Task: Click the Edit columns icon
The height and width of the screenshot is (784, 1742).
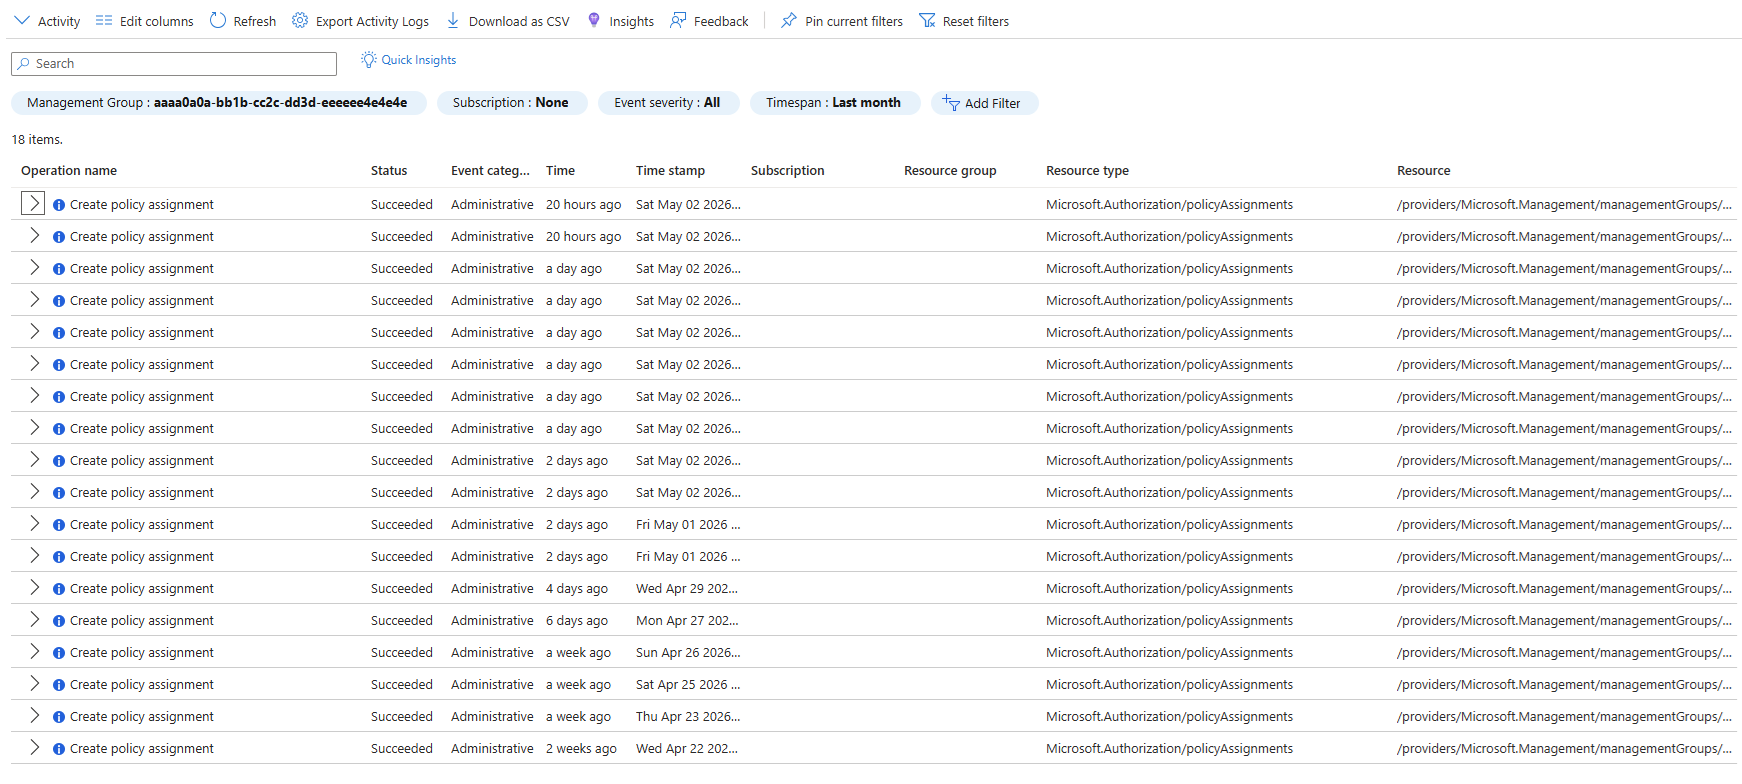Action: click(104, 20)
